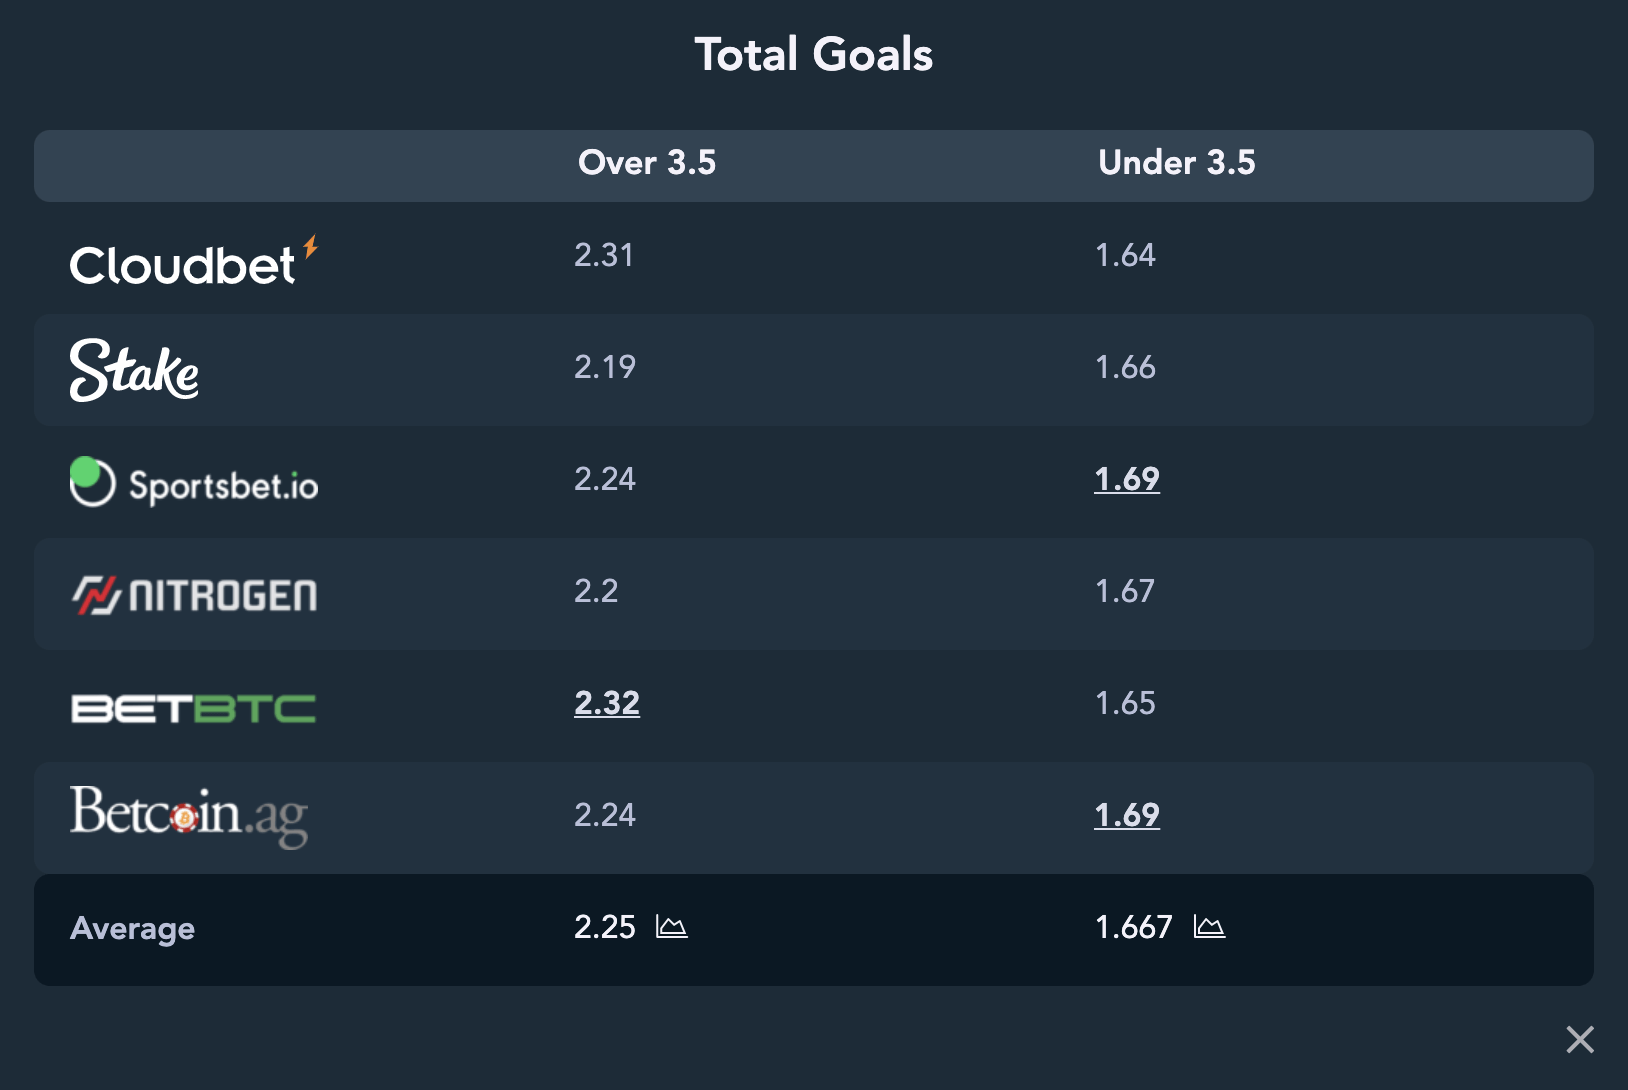Close the Total Goals popup
1628x1090 pixels.
click(x=1580, y=1040)
